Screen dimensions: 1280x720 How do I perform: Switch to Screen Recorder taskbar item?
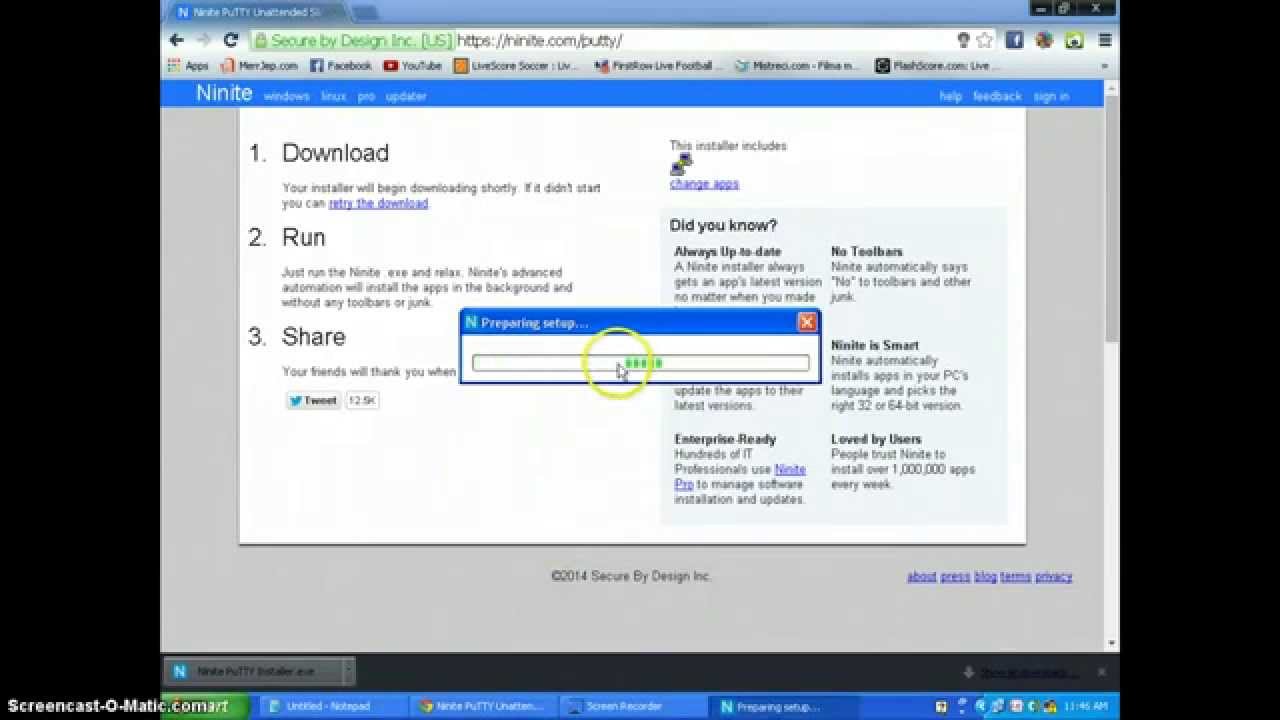pyautogui.click(x=634, y=706)
